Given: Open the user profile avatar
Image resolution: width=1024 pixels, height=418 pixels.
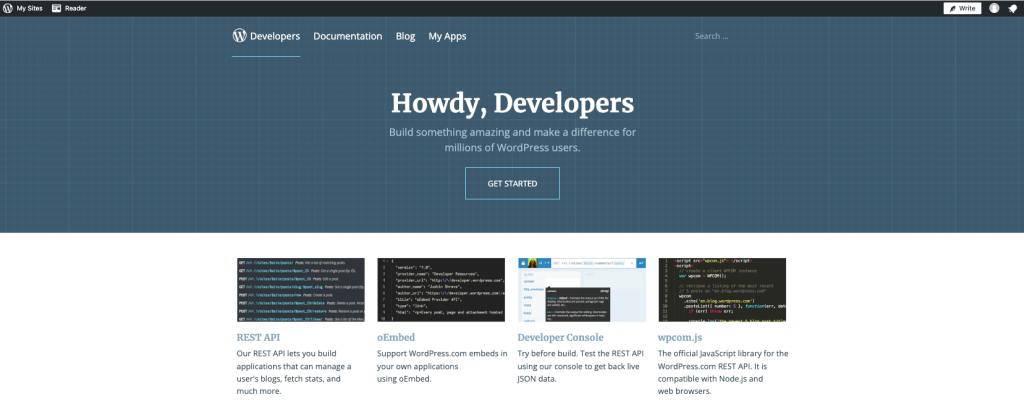Looking at the screenshot, I should click(x=994, y=8).
